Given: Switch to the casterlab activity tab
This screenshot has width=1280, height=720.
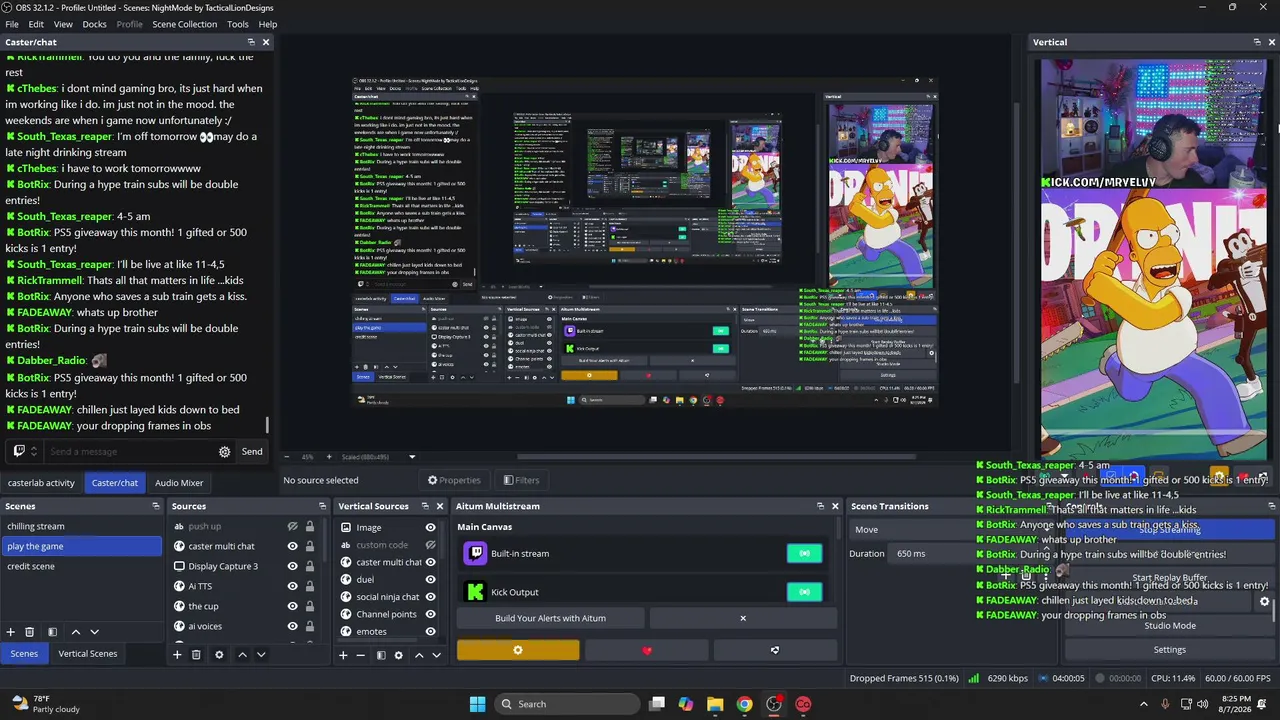Looking at the screenshot, I should 41,483.
